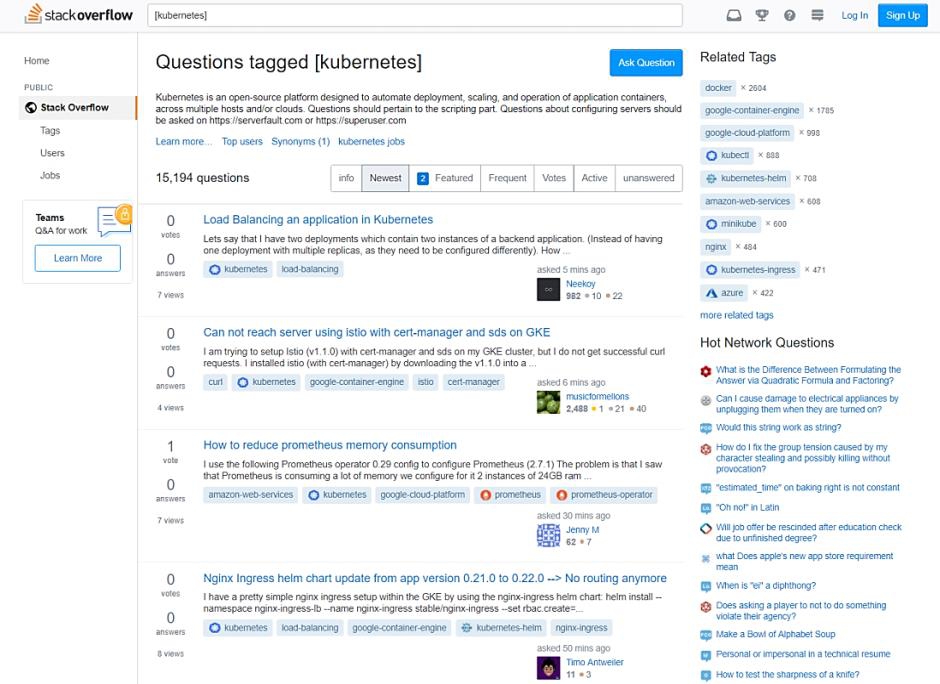Click the azure related tag
The height and width of the screenshot is (684, 940).
tap(724, 293)
